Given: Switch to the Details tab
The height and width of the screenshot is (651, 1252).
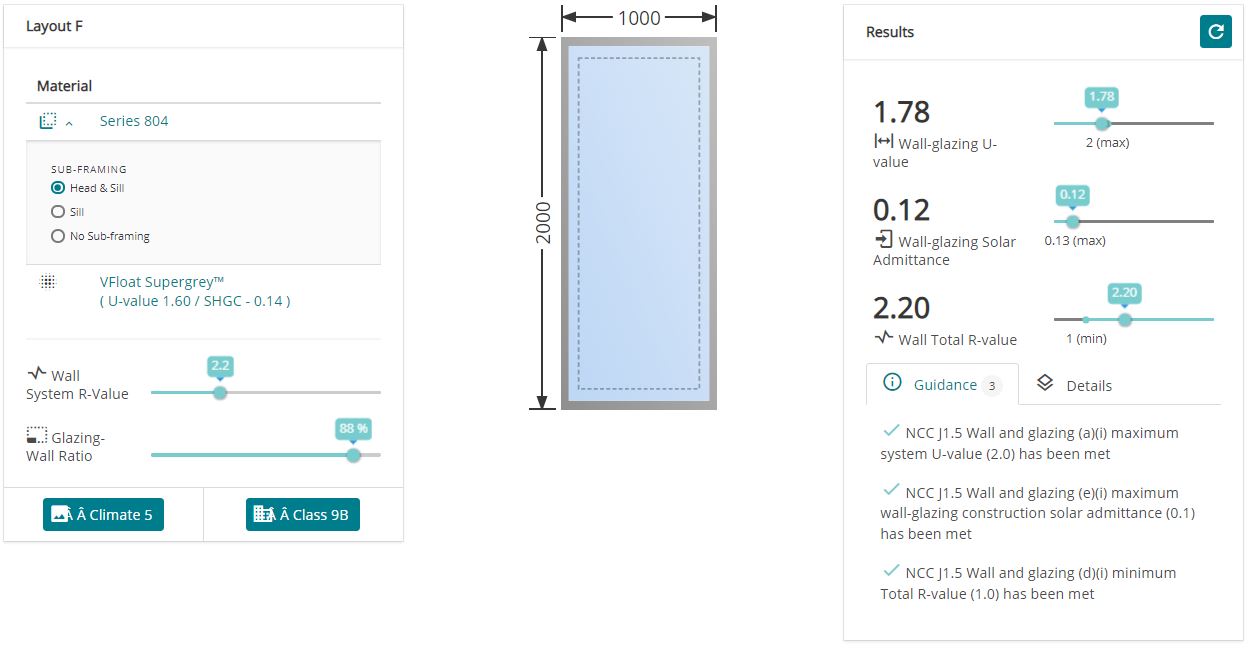Looking at the screenshot, I should (x=1075, y=385).
